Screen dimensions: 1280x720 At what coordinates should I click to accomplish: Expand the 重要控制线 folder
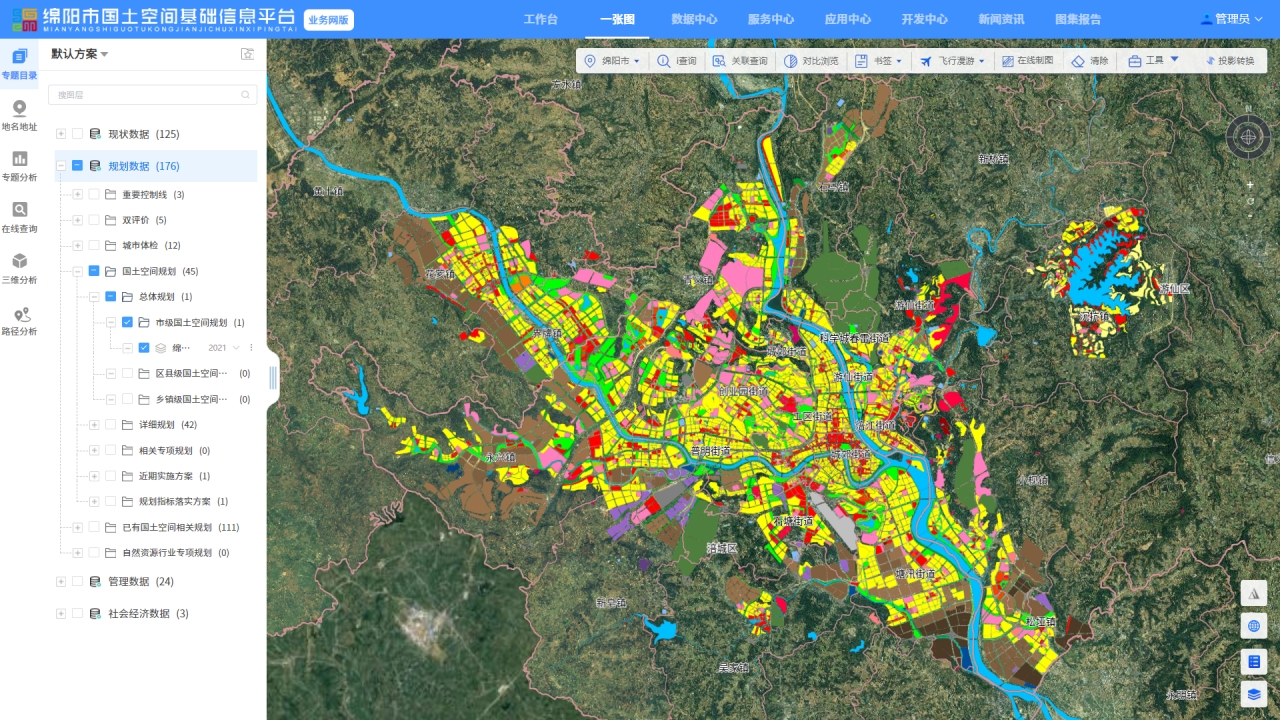pyautogui.click(x=77, y=194)
